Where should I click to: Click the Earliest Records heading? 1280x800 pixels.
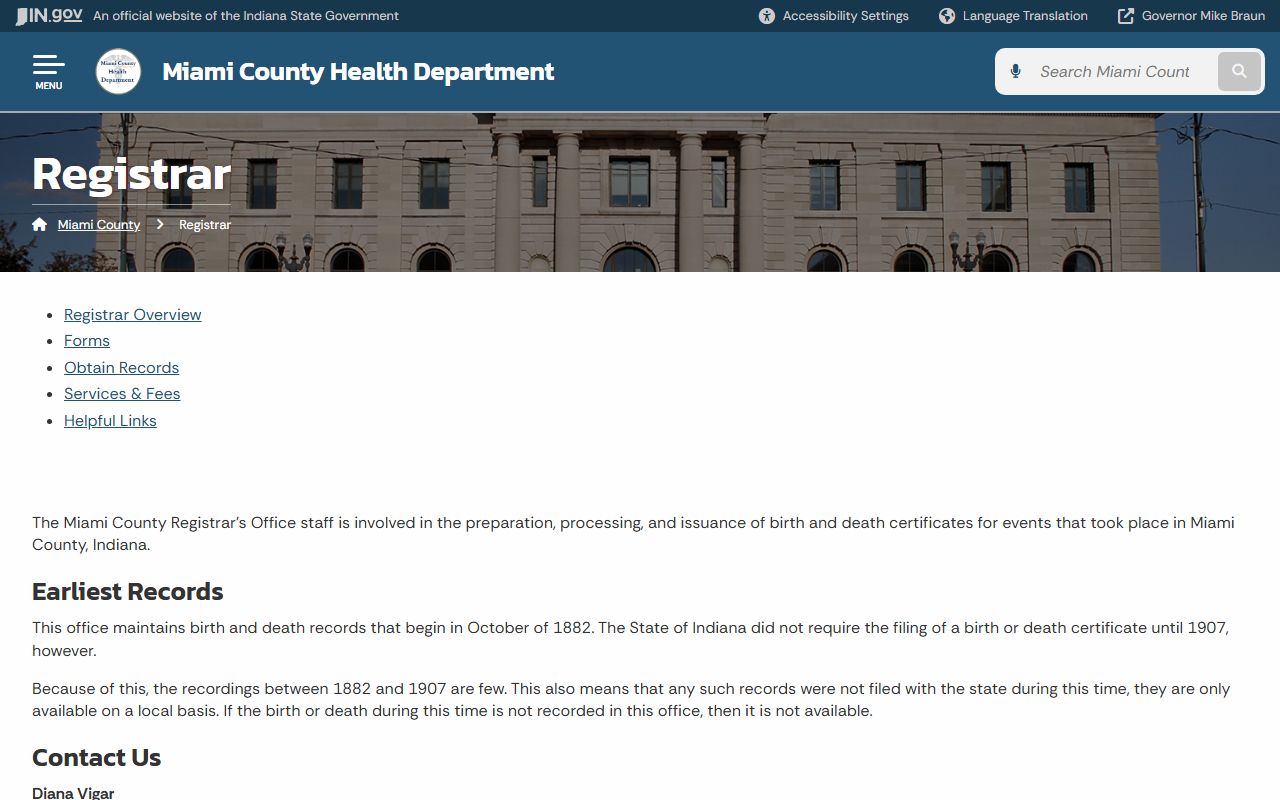pos(128,592)
